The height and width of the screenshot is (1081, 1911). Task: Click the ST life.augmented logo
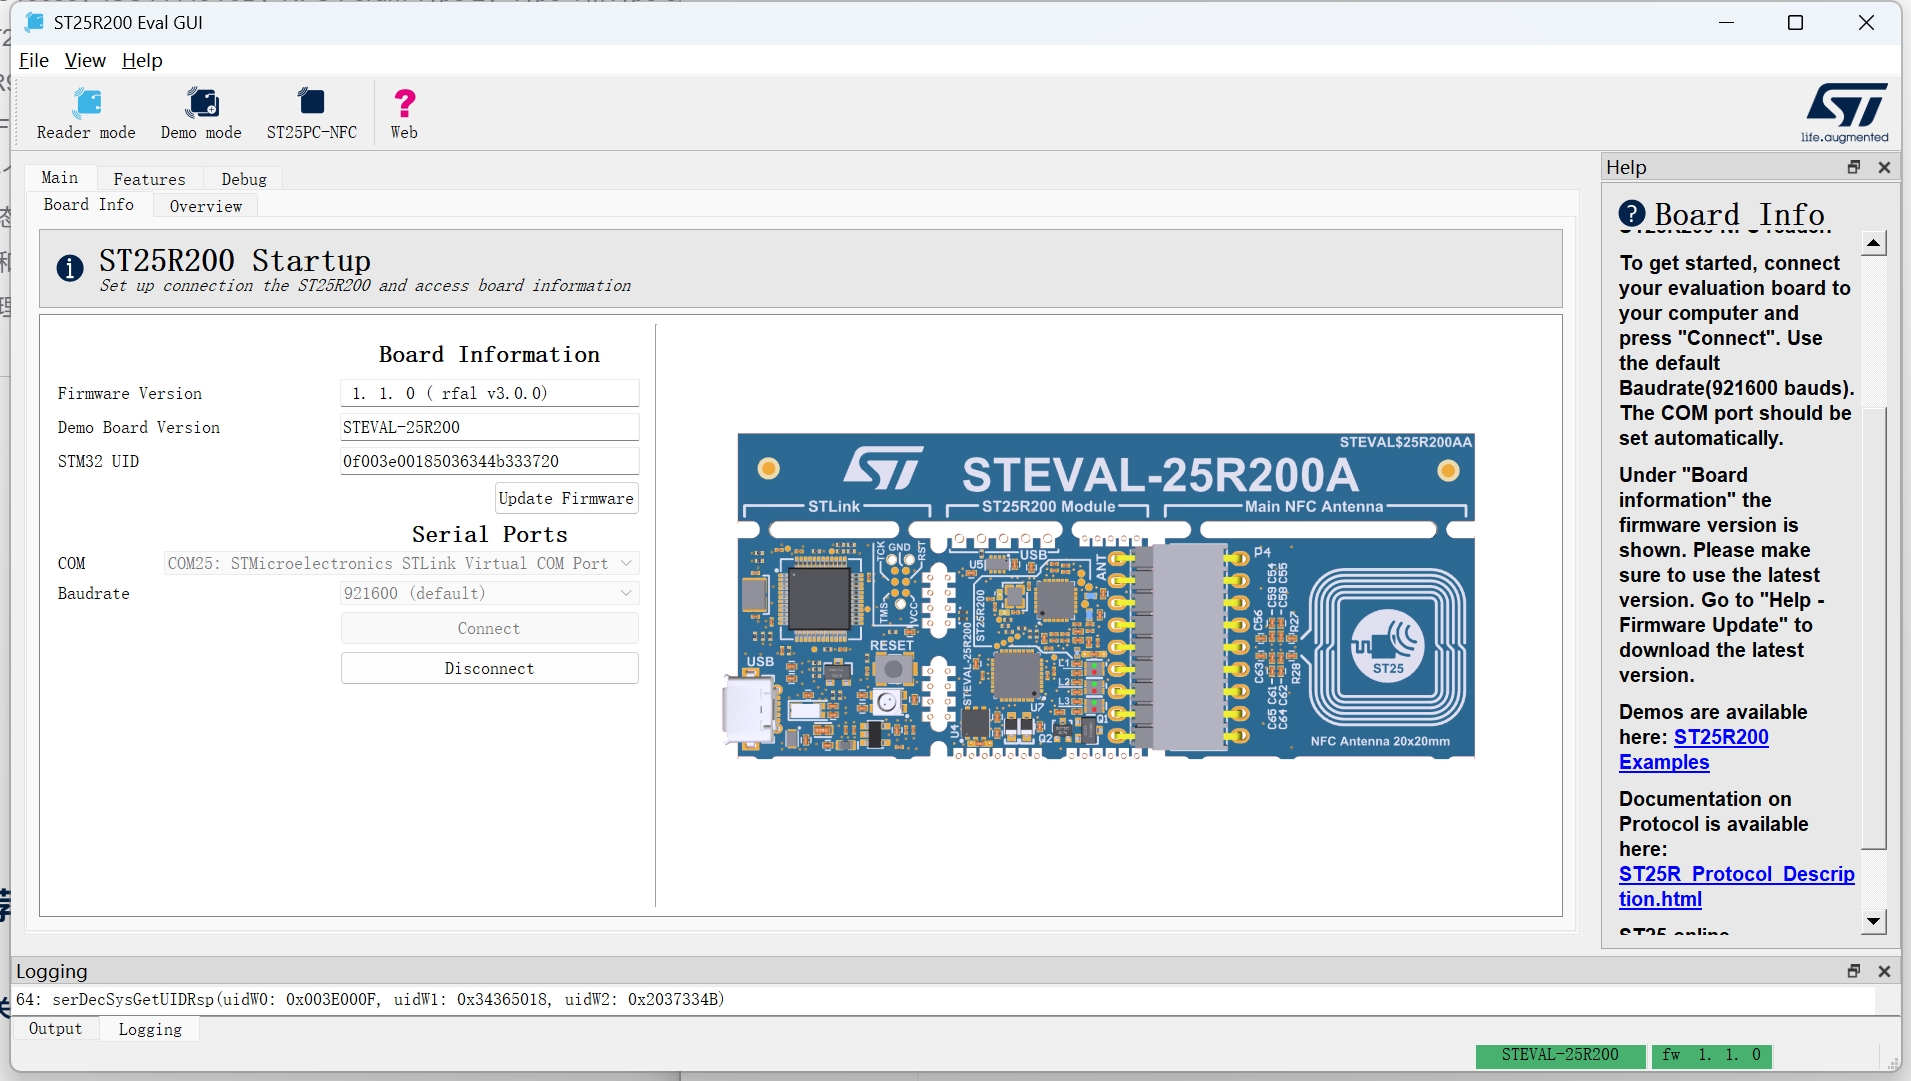tap(1845, 113)
